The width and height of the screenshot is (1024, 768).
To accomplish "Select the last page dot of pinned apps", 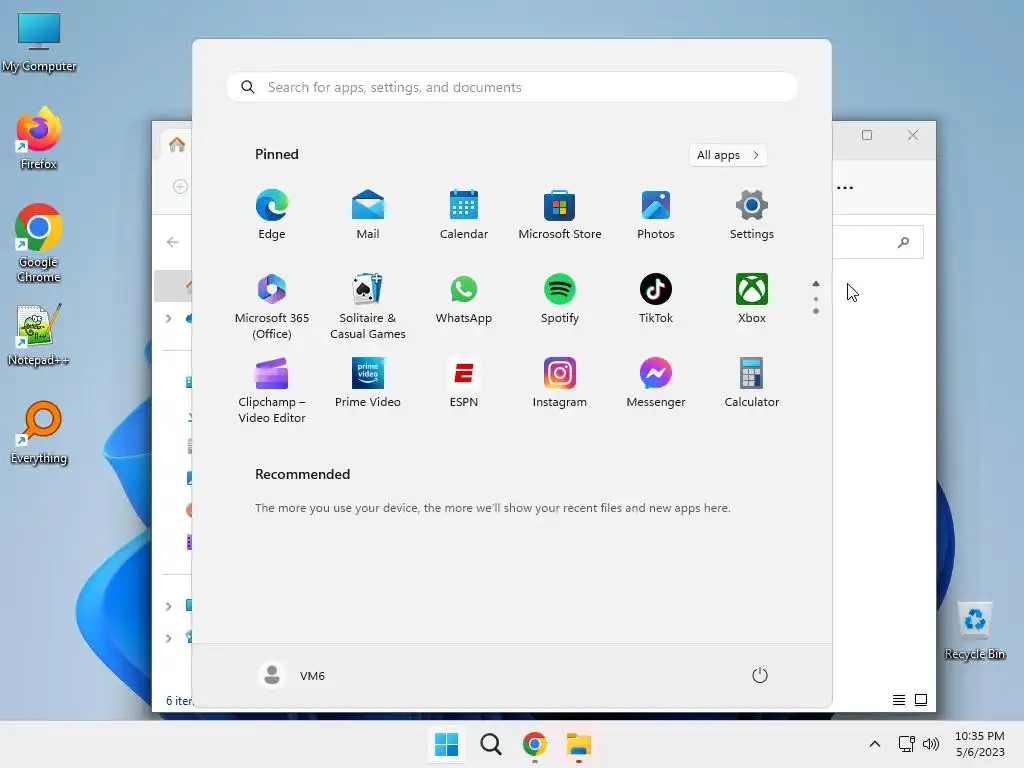I will [x=816, y=312].
